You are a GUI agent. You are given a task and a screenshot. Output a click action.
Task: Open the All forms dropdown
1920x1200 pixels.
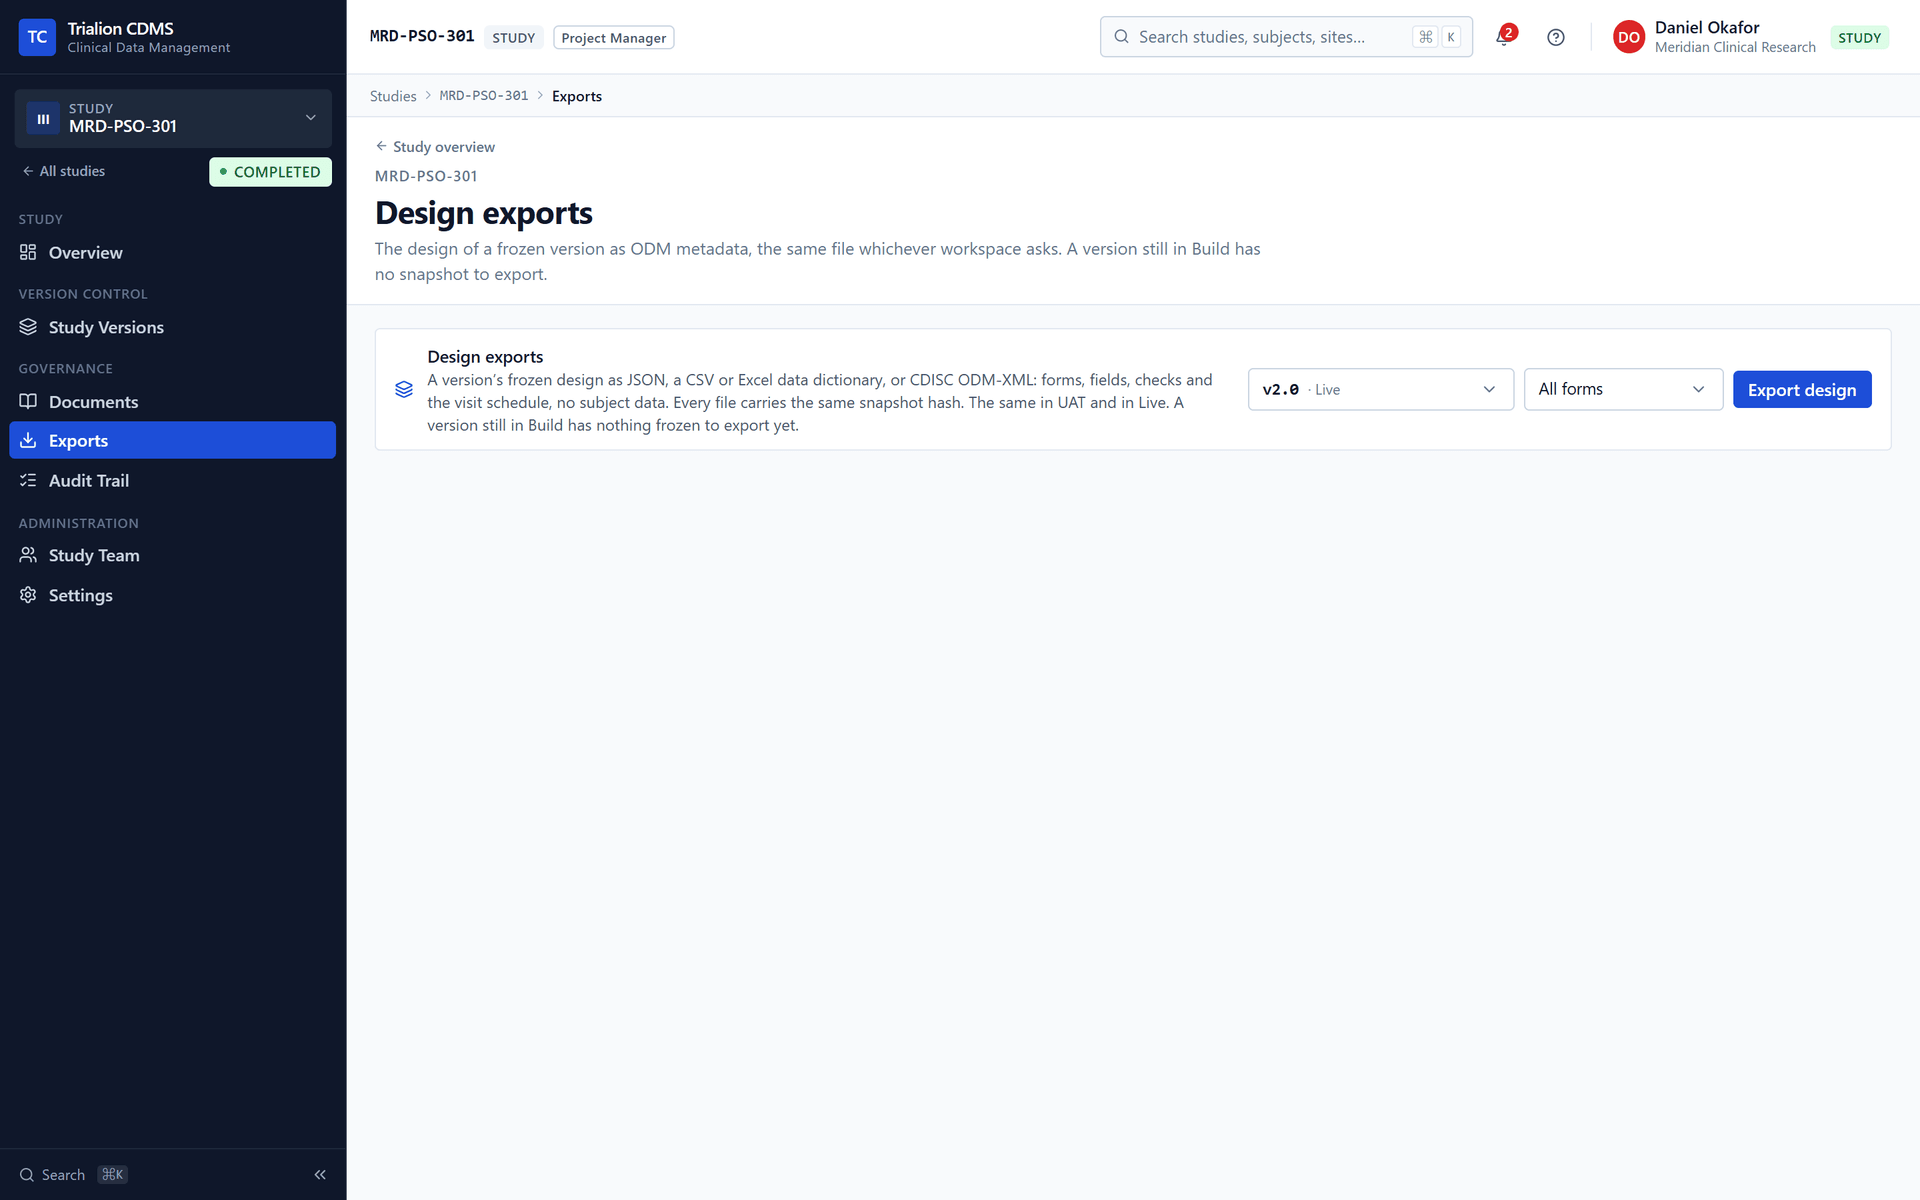coord(1622,390)
